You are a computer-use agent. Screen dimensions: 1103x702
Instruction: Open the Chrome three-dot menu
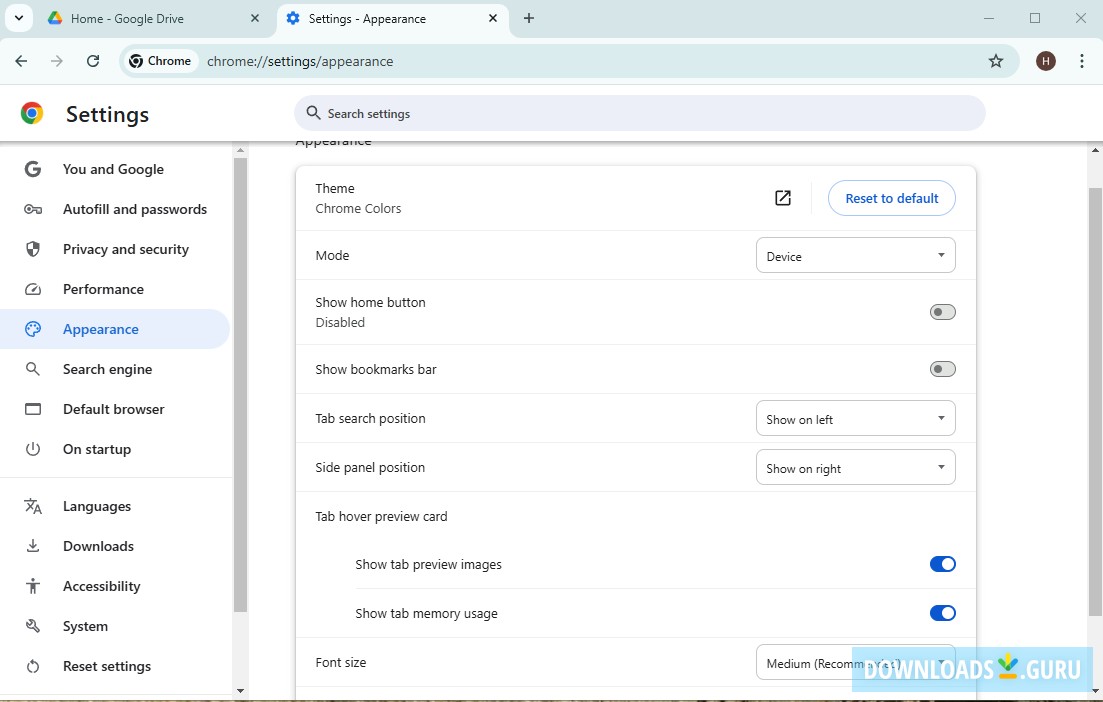[x=1081, y=61]
